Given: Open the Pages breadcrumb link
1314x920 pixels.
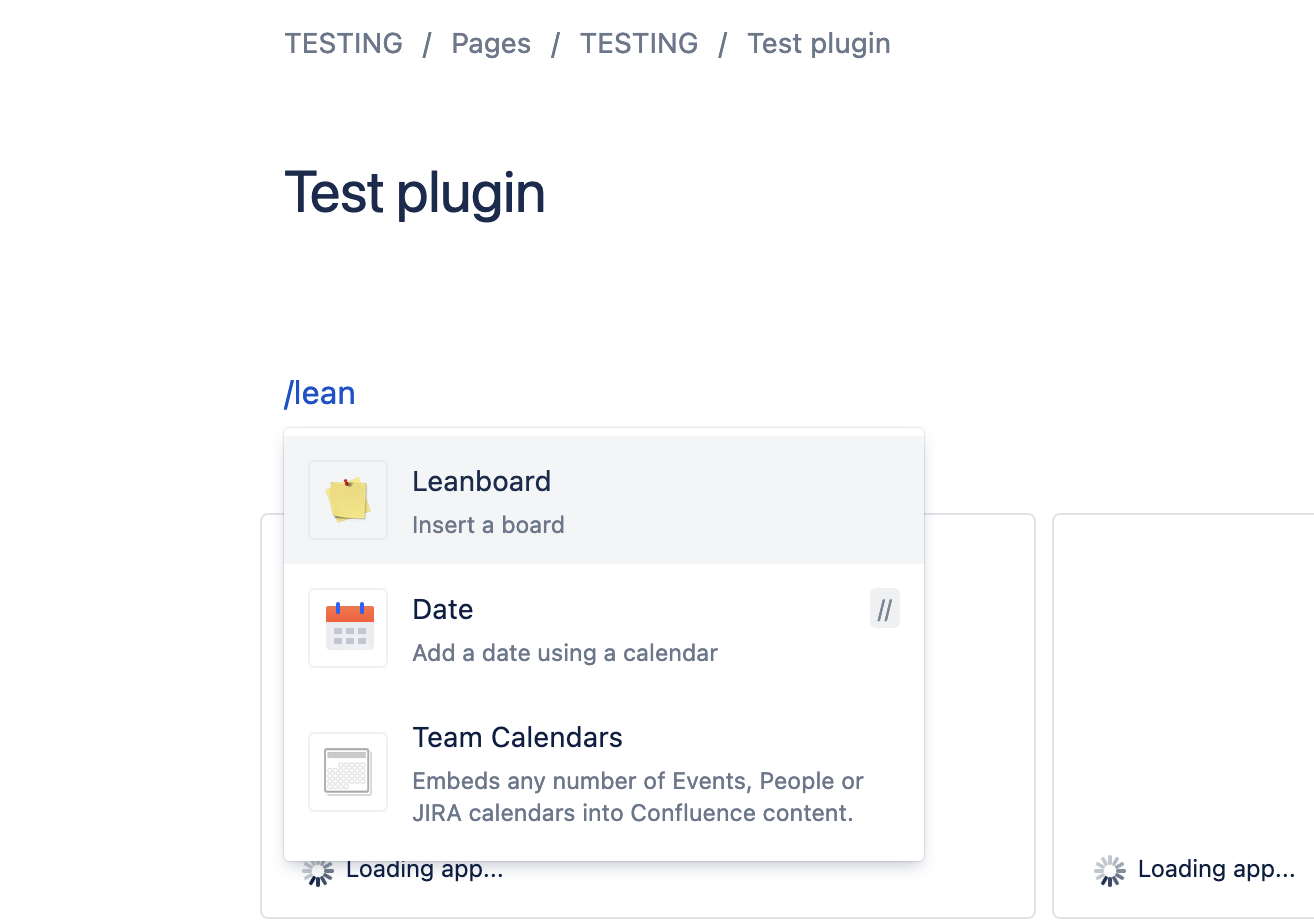Looking at the screenshot, I should [491, 44].
